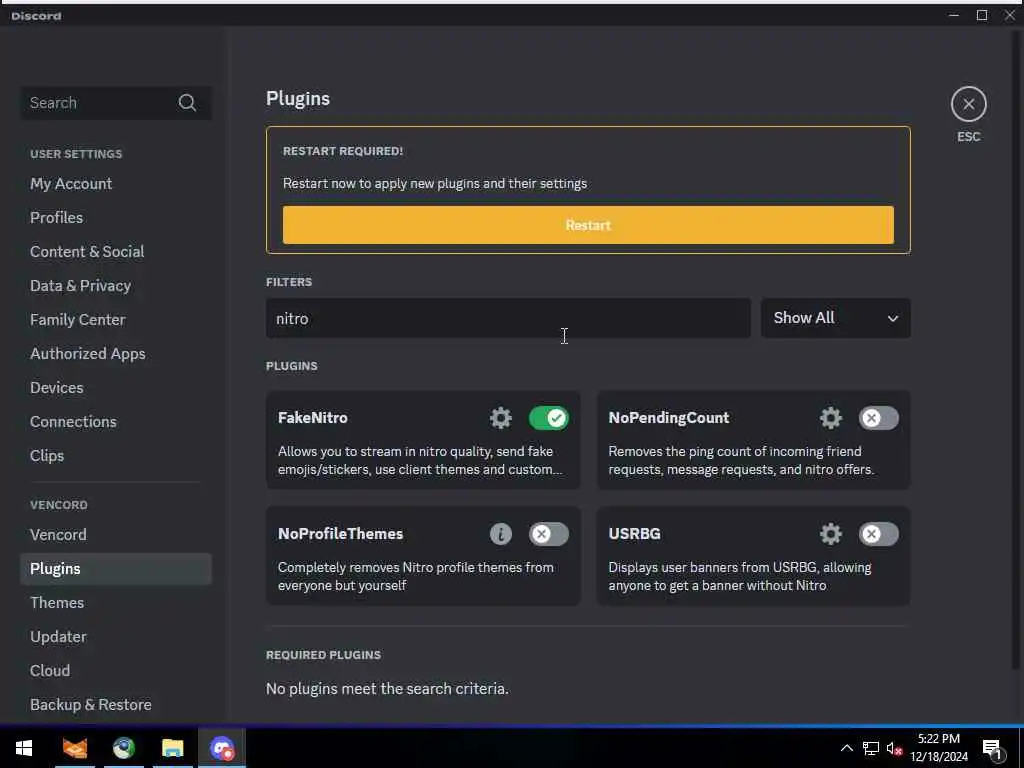Open NoPendingCount settings gear

[831, 418]
